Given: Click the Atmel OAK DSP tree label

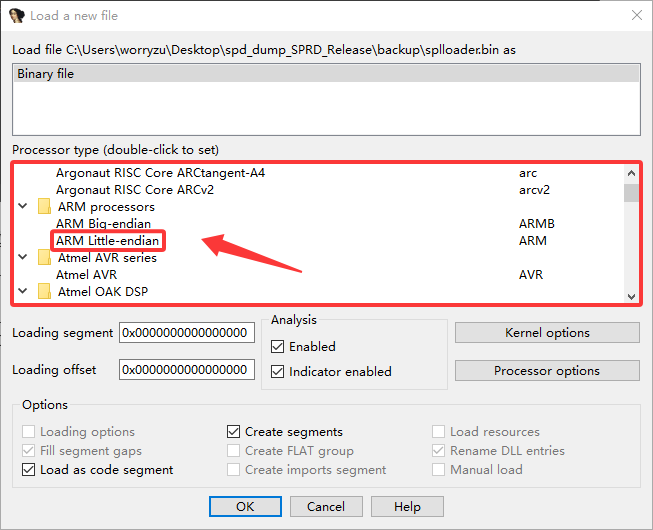Looking at the screenshot, I should coord(103,291).
